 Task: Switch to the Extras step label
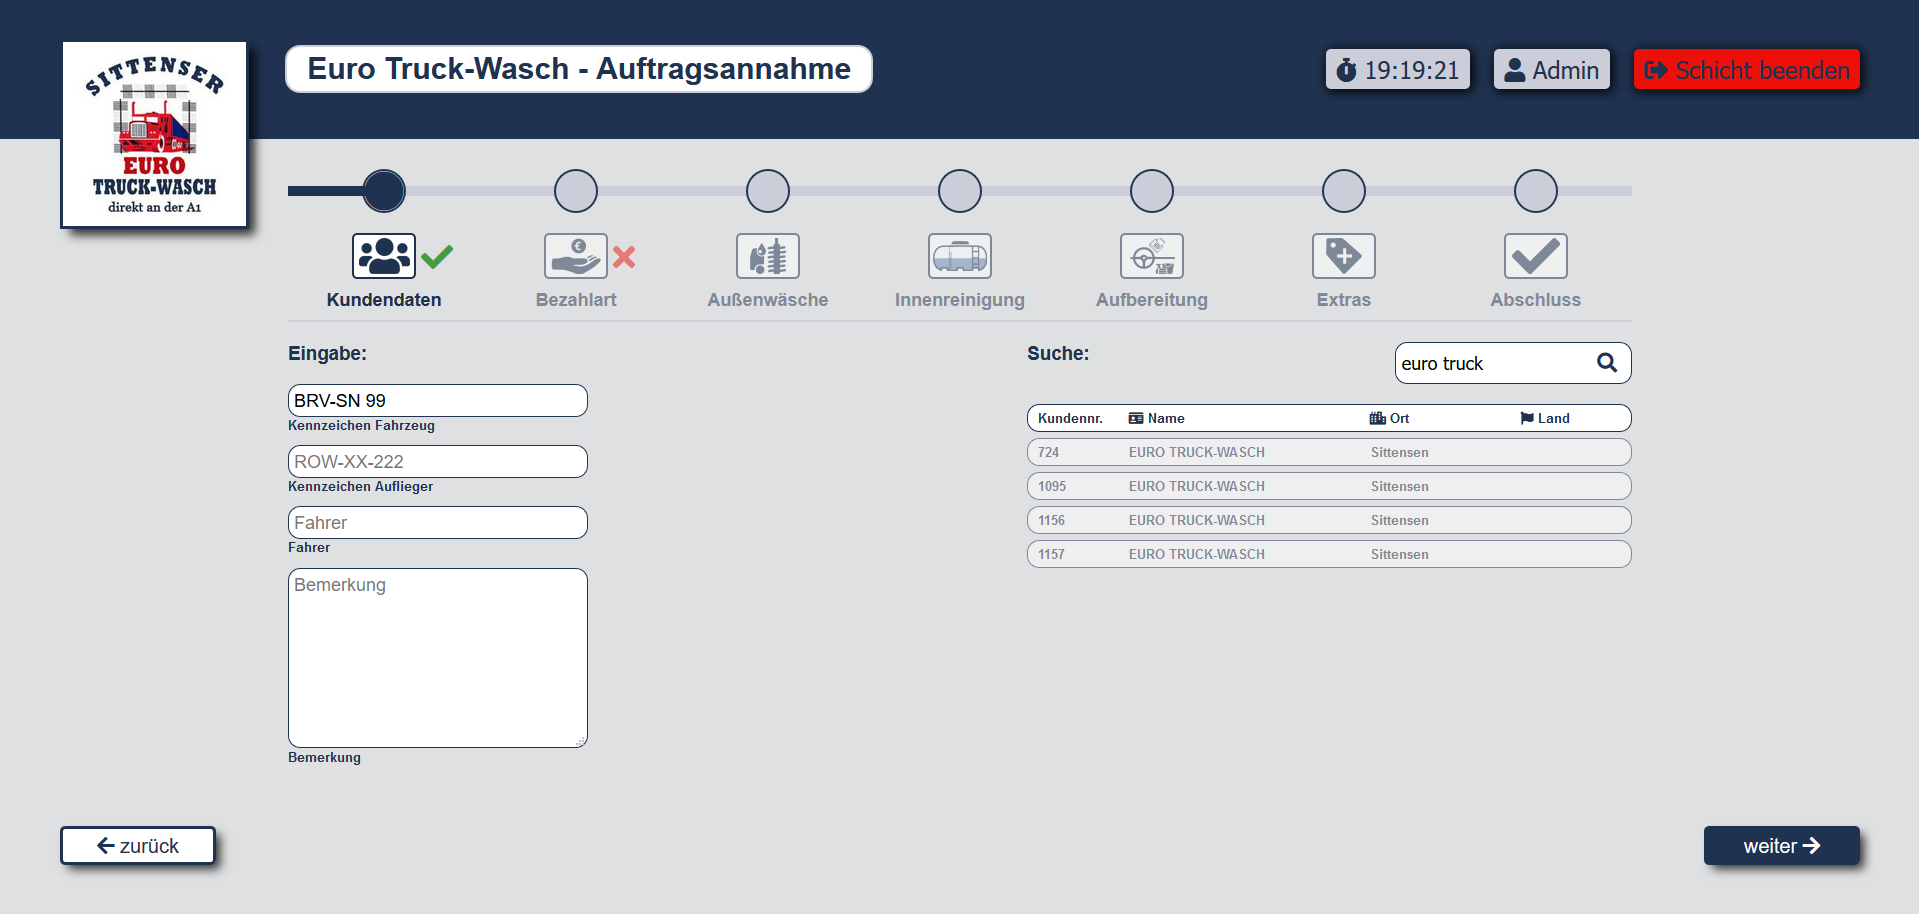pyautogui.click(x=1344, y=300)
